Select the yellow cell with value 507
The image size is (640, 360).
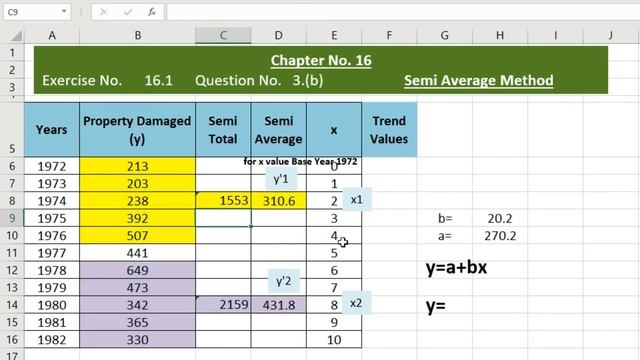click(138, 236)
